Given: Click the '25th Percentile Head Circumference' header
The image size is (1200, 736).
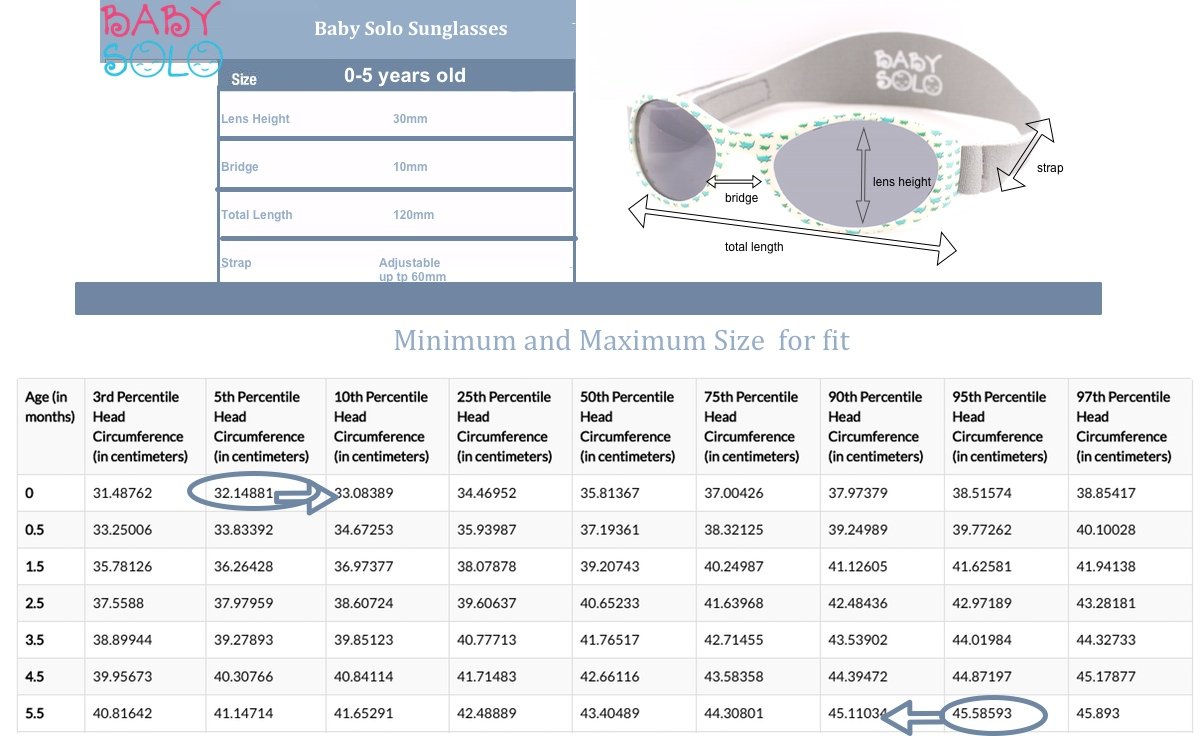Looking at the screenshot, I should [505, 427].
